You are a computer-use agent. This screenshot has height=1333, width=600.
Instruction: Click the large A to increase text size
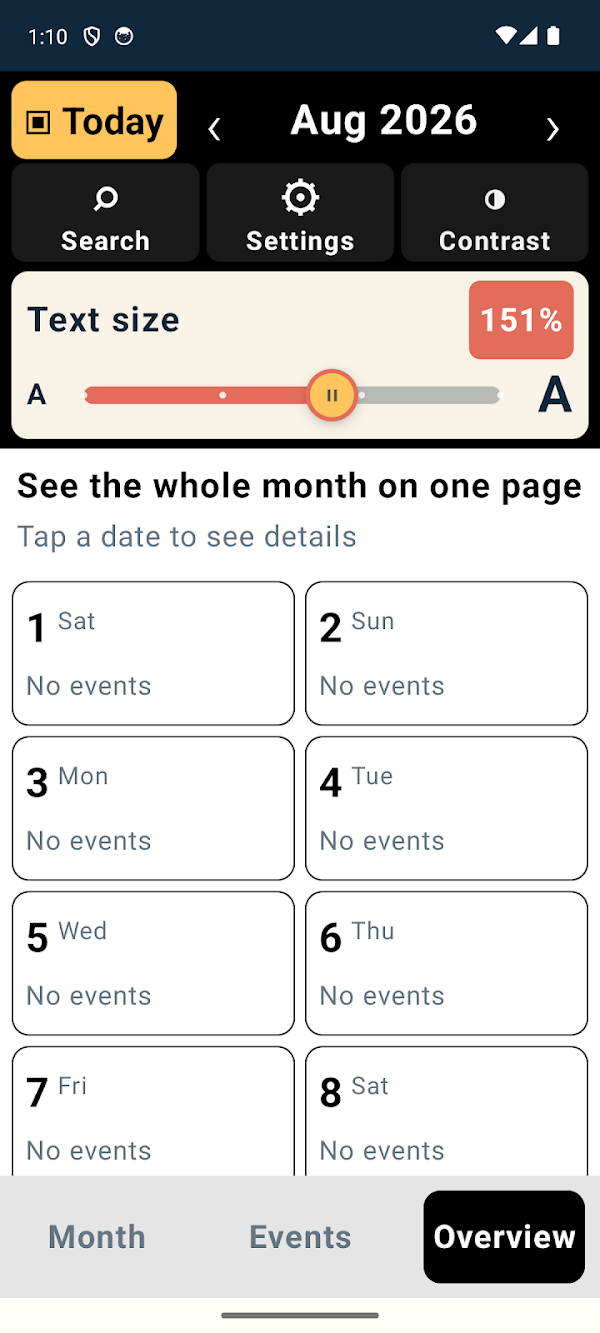point(555,395)
